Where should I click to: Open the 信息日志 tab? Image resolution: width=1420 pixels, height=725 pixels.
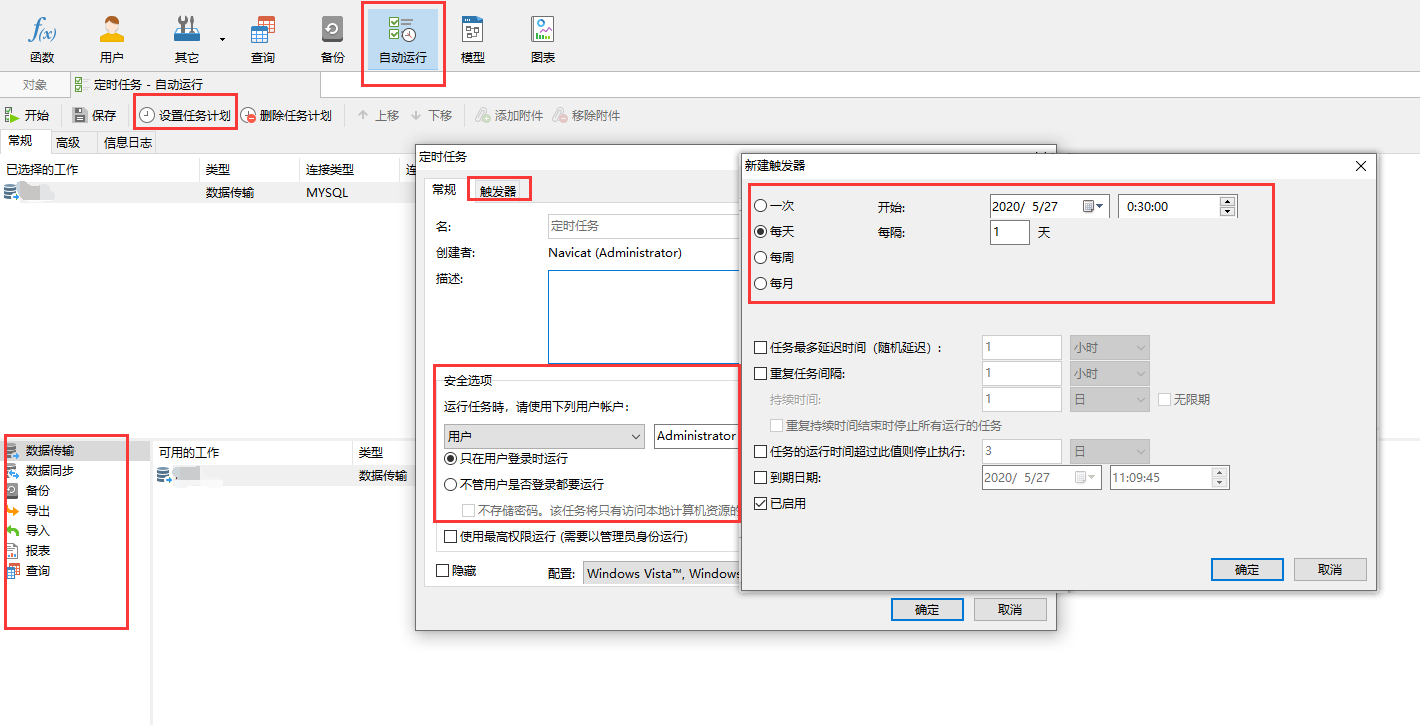pos(127,142)
